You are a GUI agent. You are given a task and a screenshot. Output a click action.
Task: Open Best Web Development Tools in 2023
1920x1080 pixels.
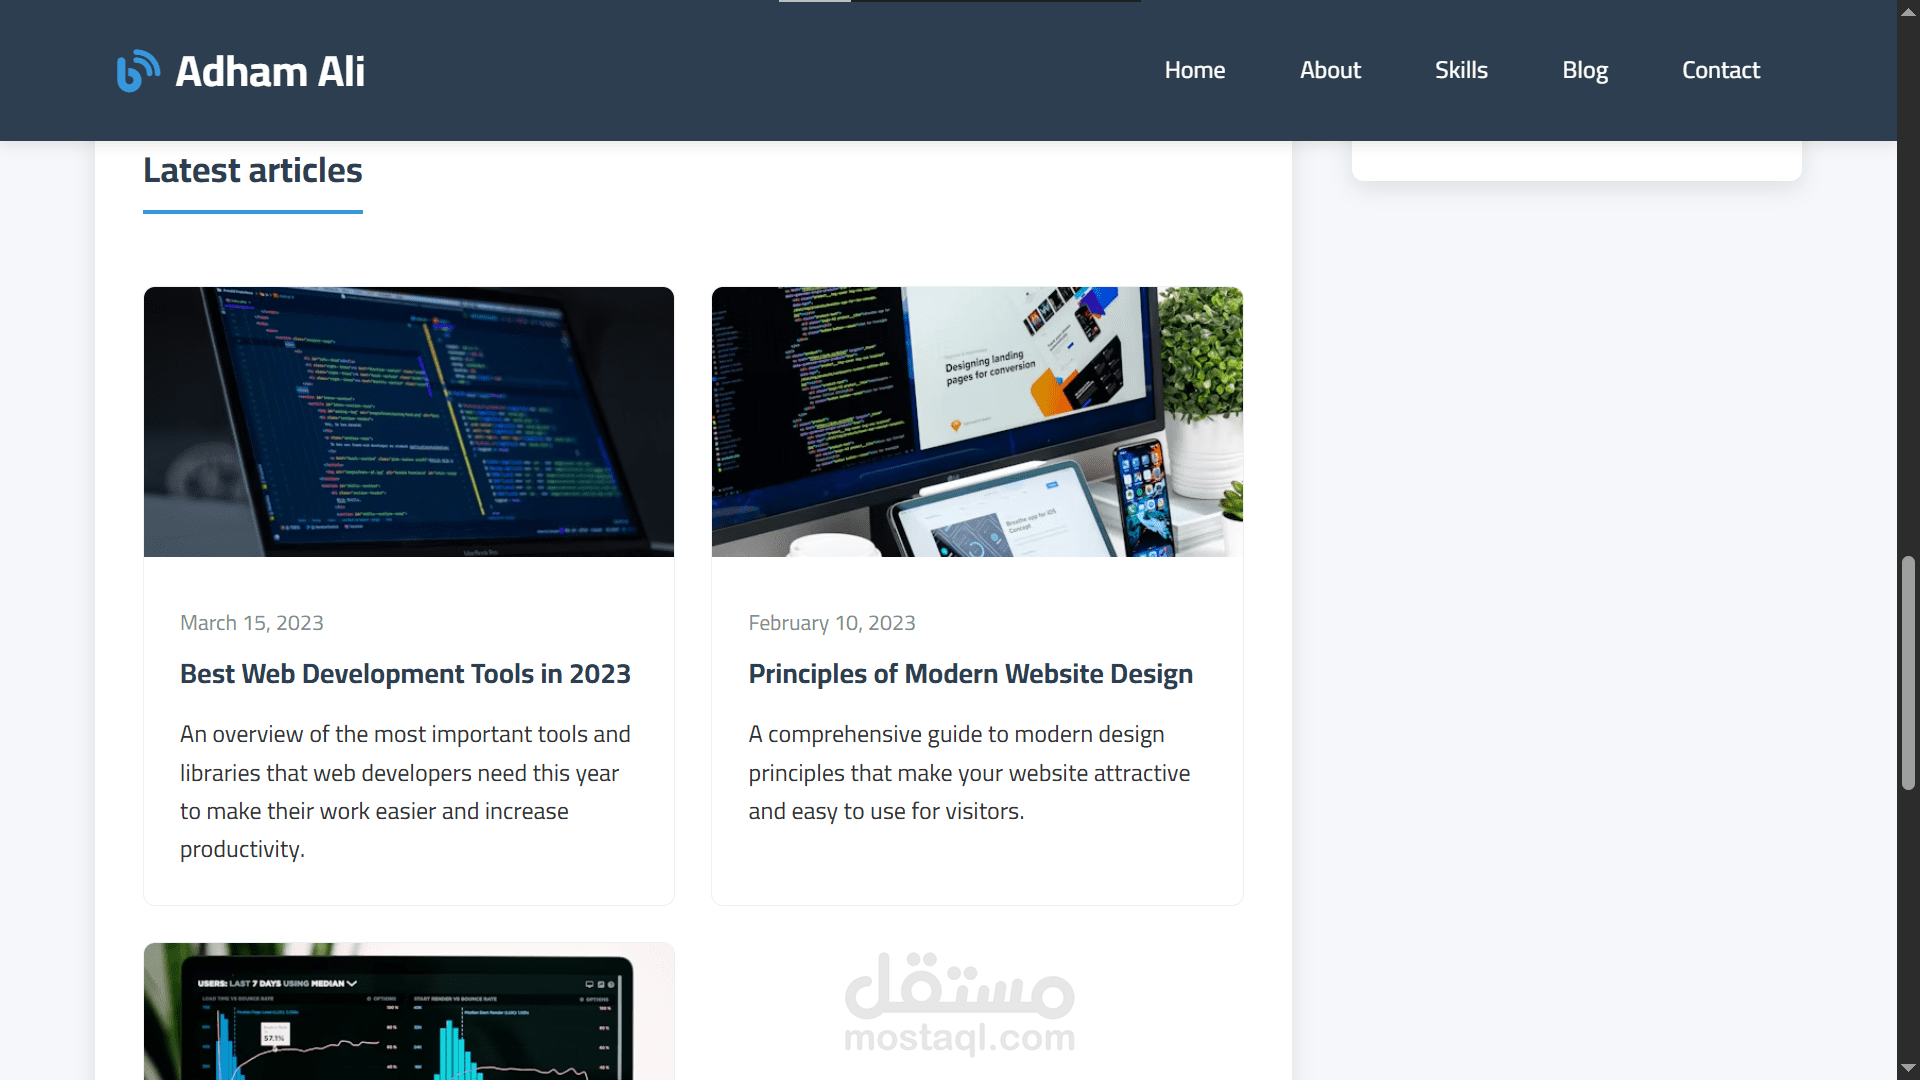pyautogui.click(x=405, y=674)
